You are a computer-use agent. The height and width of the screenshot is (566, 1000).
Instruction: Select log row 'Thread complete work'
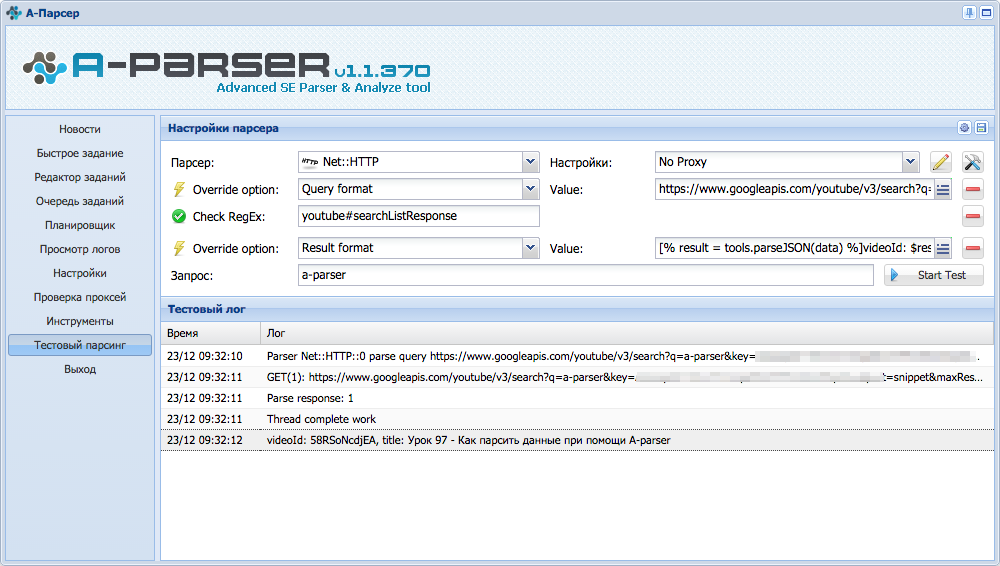(x=577, y=419)
